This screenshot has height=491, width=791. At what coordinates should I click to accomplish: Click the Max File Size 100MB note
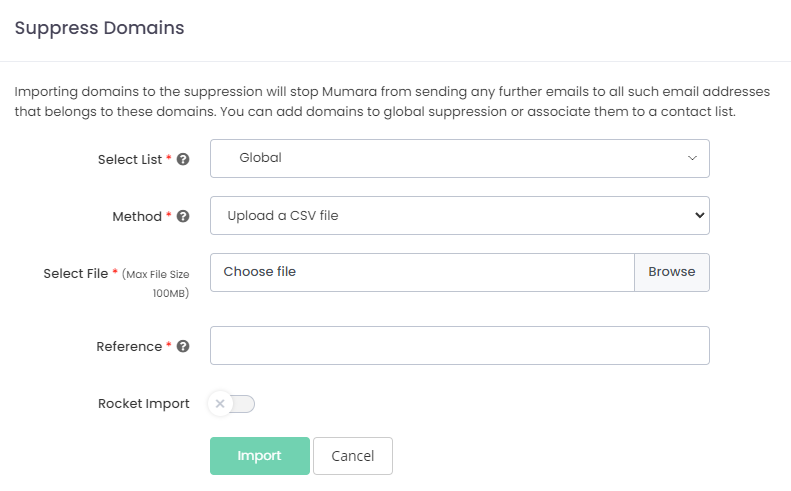(x=155, y=283)
